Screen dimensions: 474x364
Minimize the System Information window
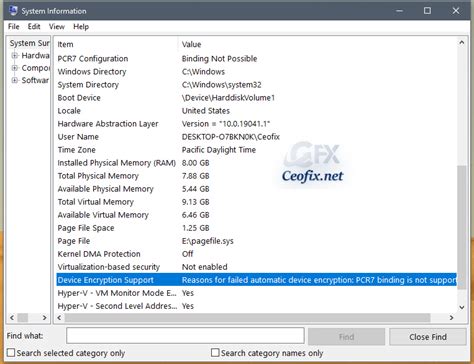pyautogui.click(x=399, y=11)
